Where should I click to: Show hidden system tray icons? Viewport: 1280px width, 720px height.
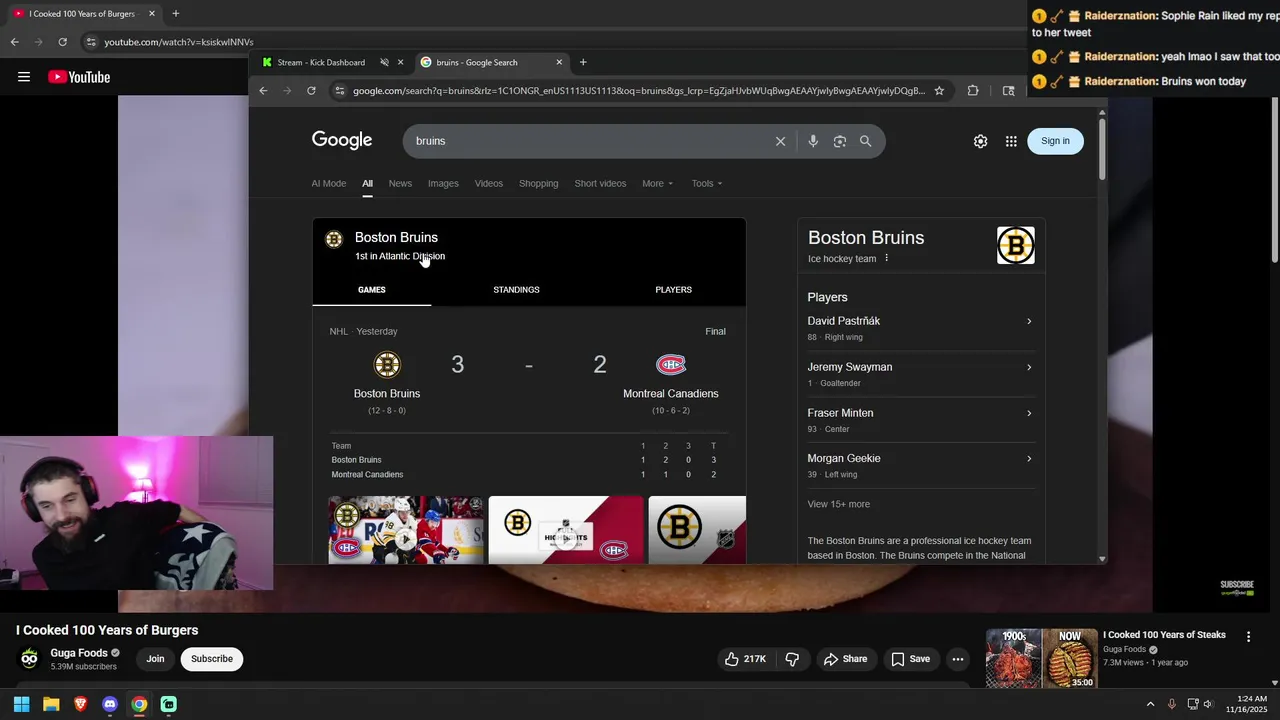pyautogui.click(x=1150, y=704)
